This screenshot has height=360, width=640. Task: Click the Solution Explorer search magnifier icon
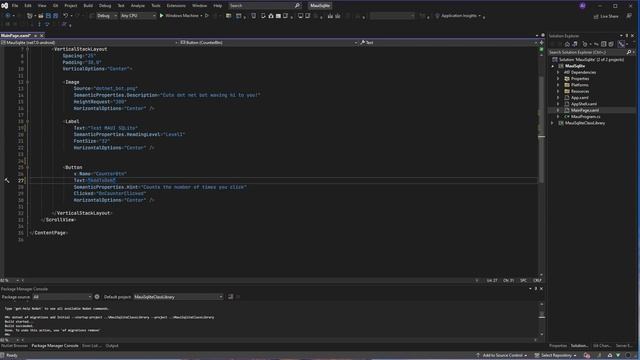629,52
